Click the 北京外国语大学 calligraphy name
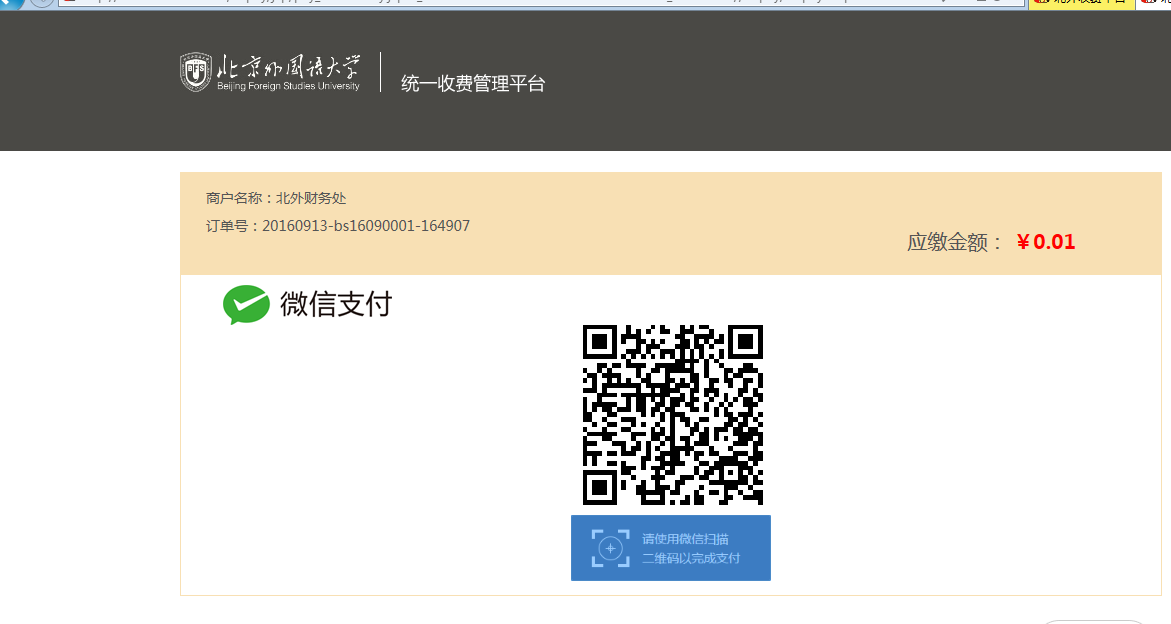1171x624 pixels. tap(289, 66)
